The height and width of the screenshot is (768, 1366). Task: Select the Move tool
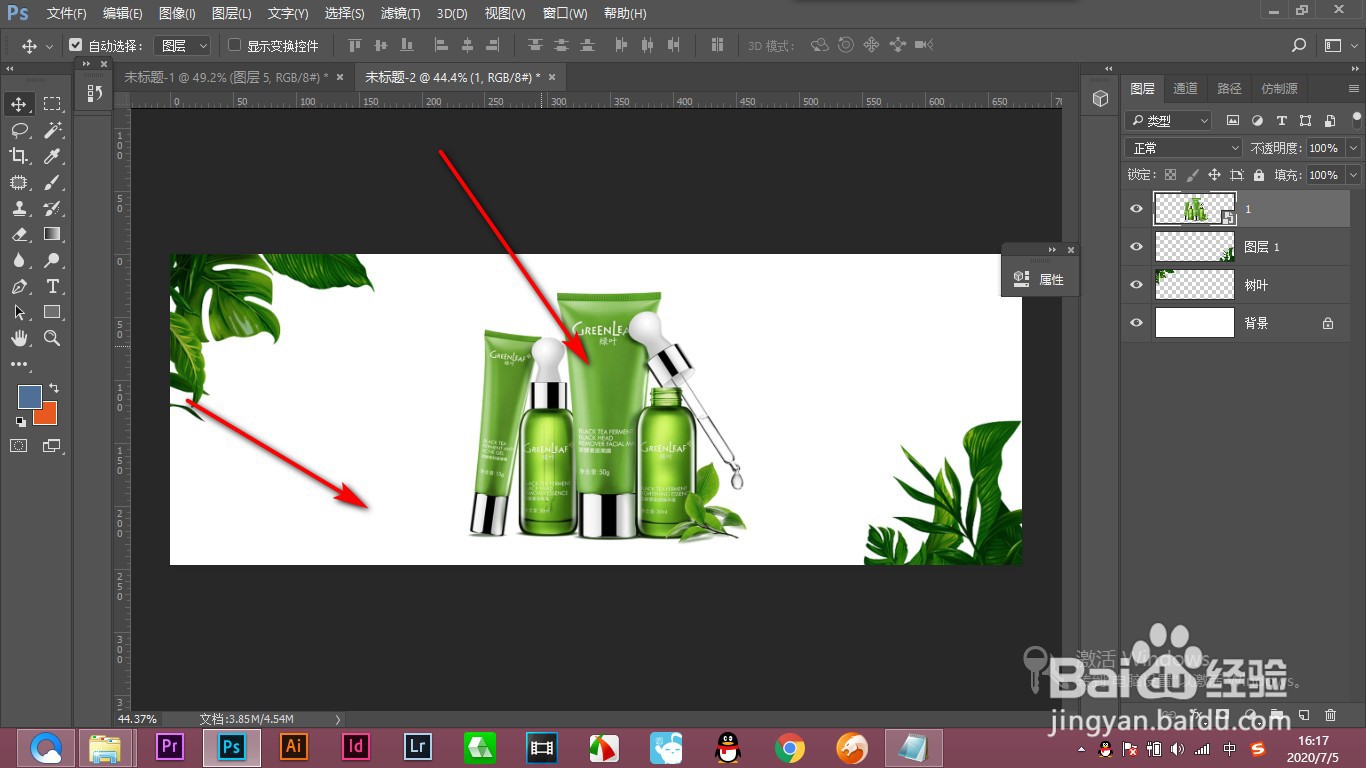(x=19, y=104)
